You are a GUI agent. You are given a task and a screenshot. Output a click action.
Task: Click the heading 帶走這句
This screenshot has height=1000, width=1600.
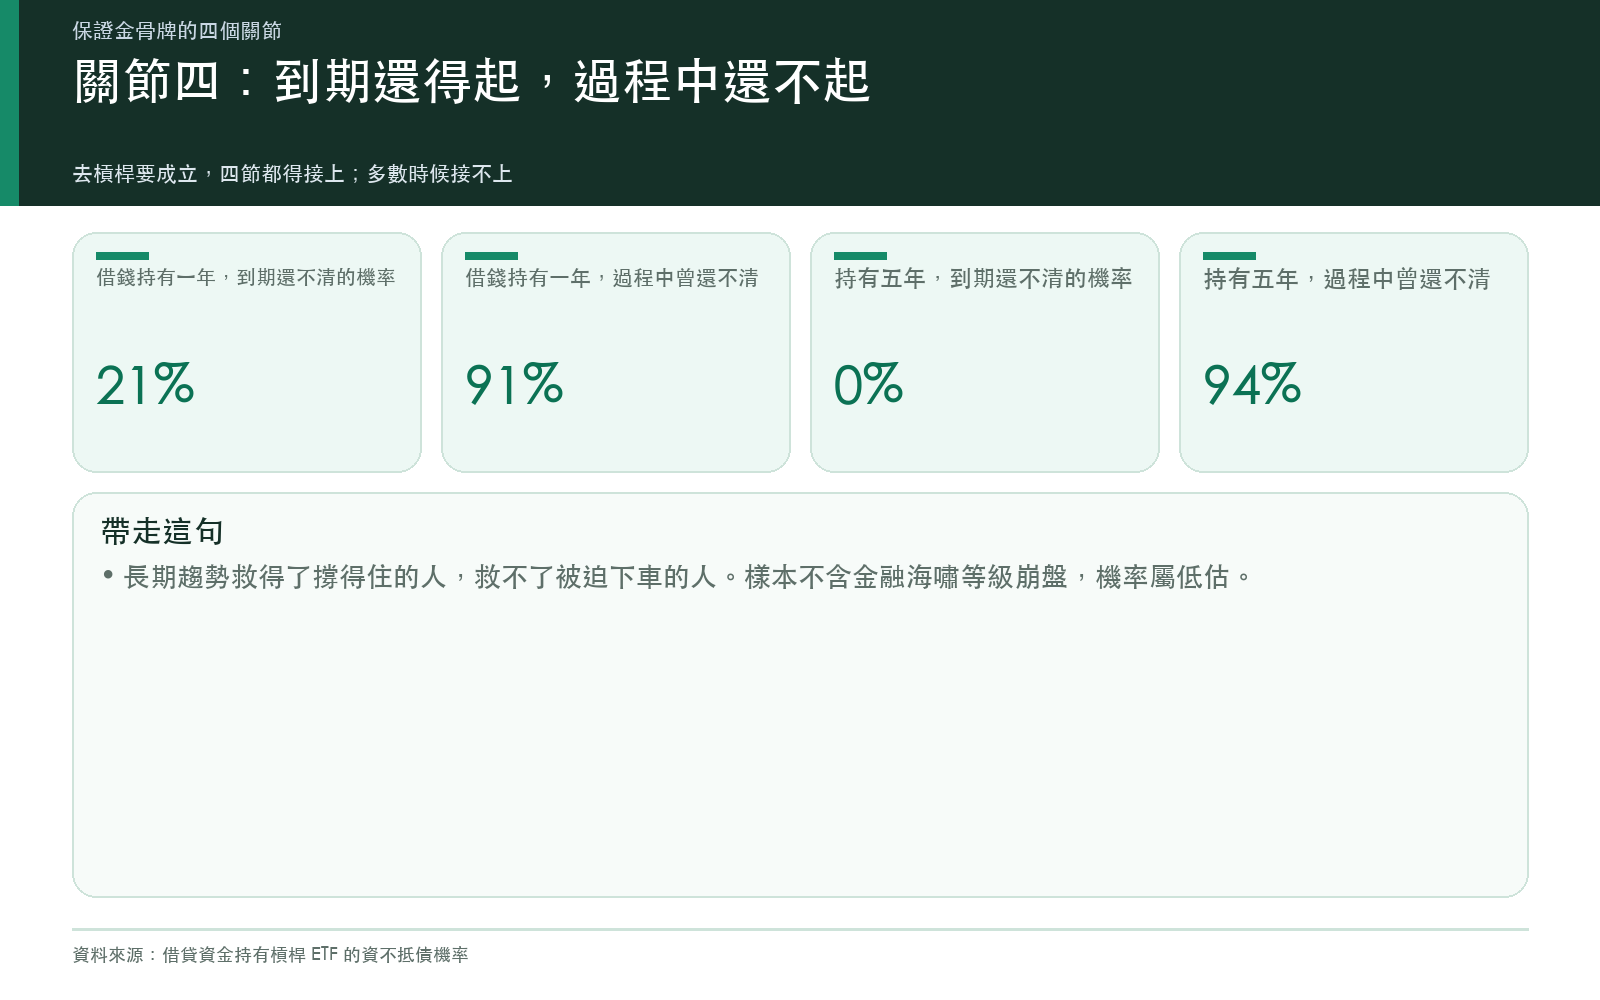click(162, 532)
